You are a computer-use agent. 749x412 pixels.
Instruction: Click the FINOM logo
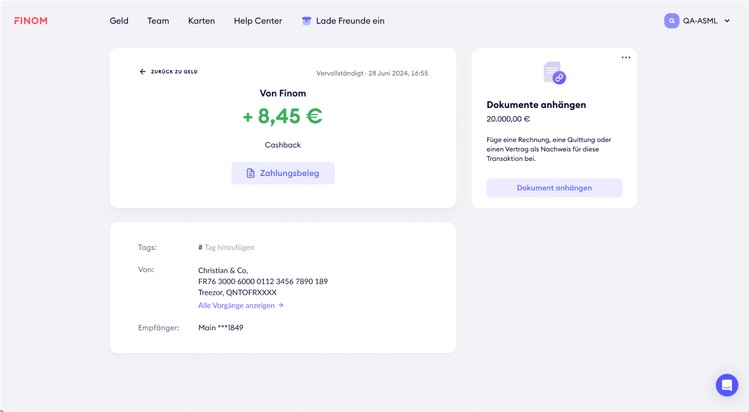tap(30, 21)
